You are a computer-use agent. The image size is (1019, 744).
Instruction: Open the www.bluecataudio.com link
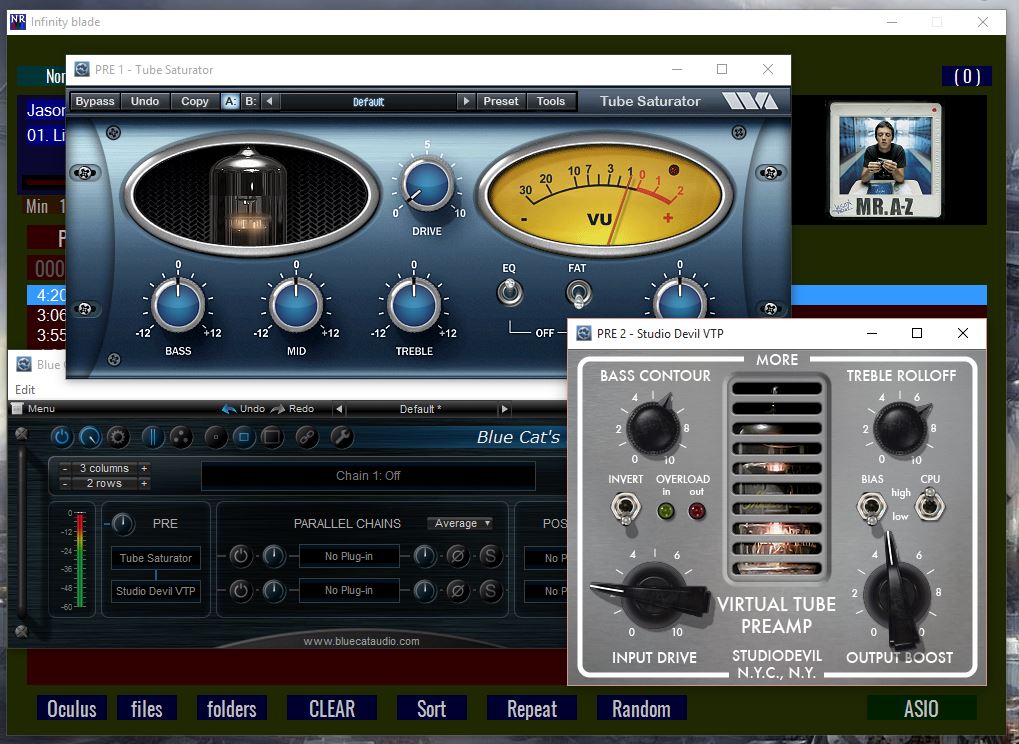pos(361,641)
